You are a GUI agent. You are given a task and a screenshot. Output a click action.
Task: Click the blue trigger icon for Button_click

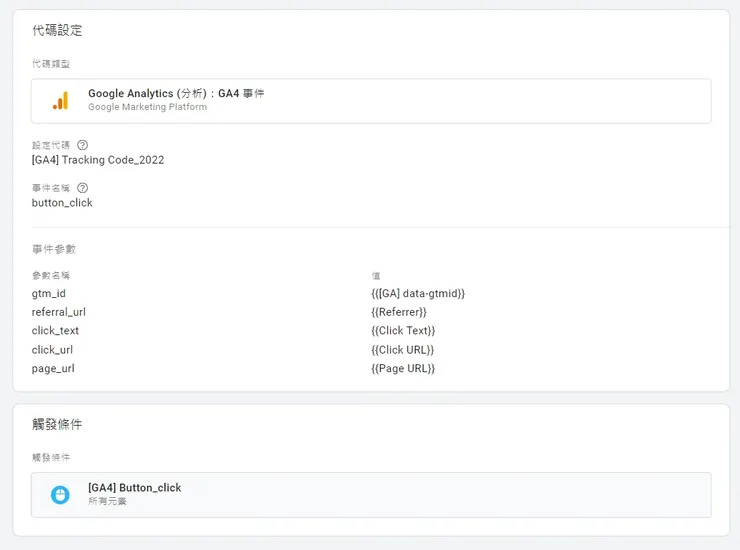pyautogui.click(x=61, y=494)
